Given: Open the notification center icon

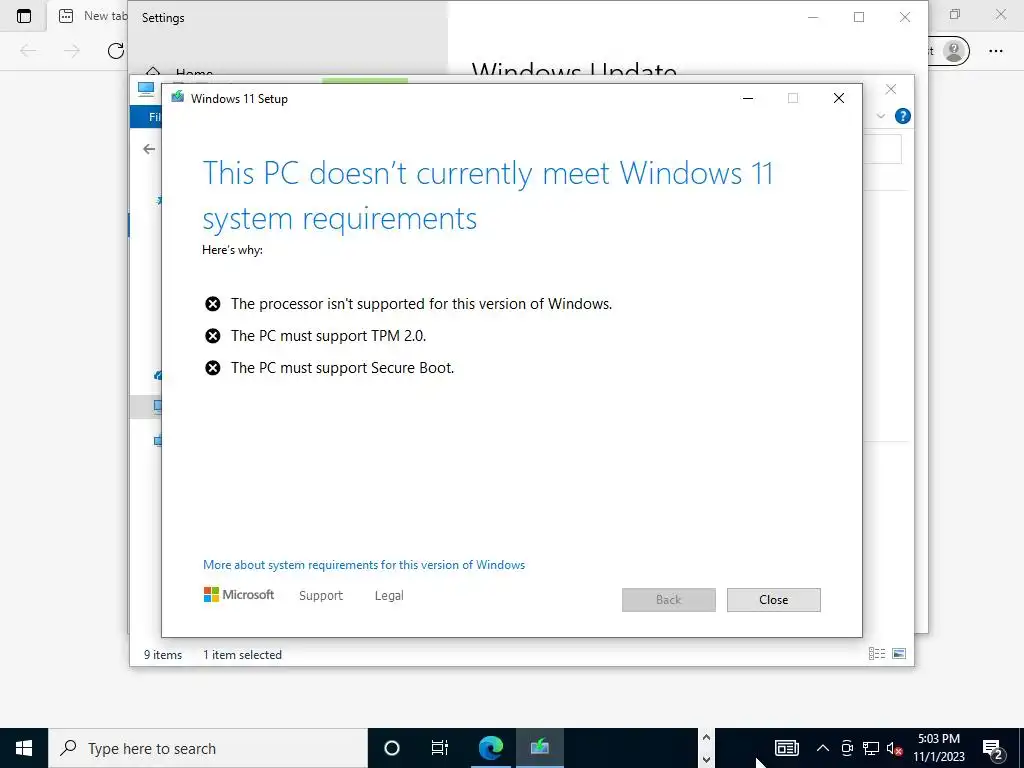Looking at the screenshot, I should click(993, 748).
